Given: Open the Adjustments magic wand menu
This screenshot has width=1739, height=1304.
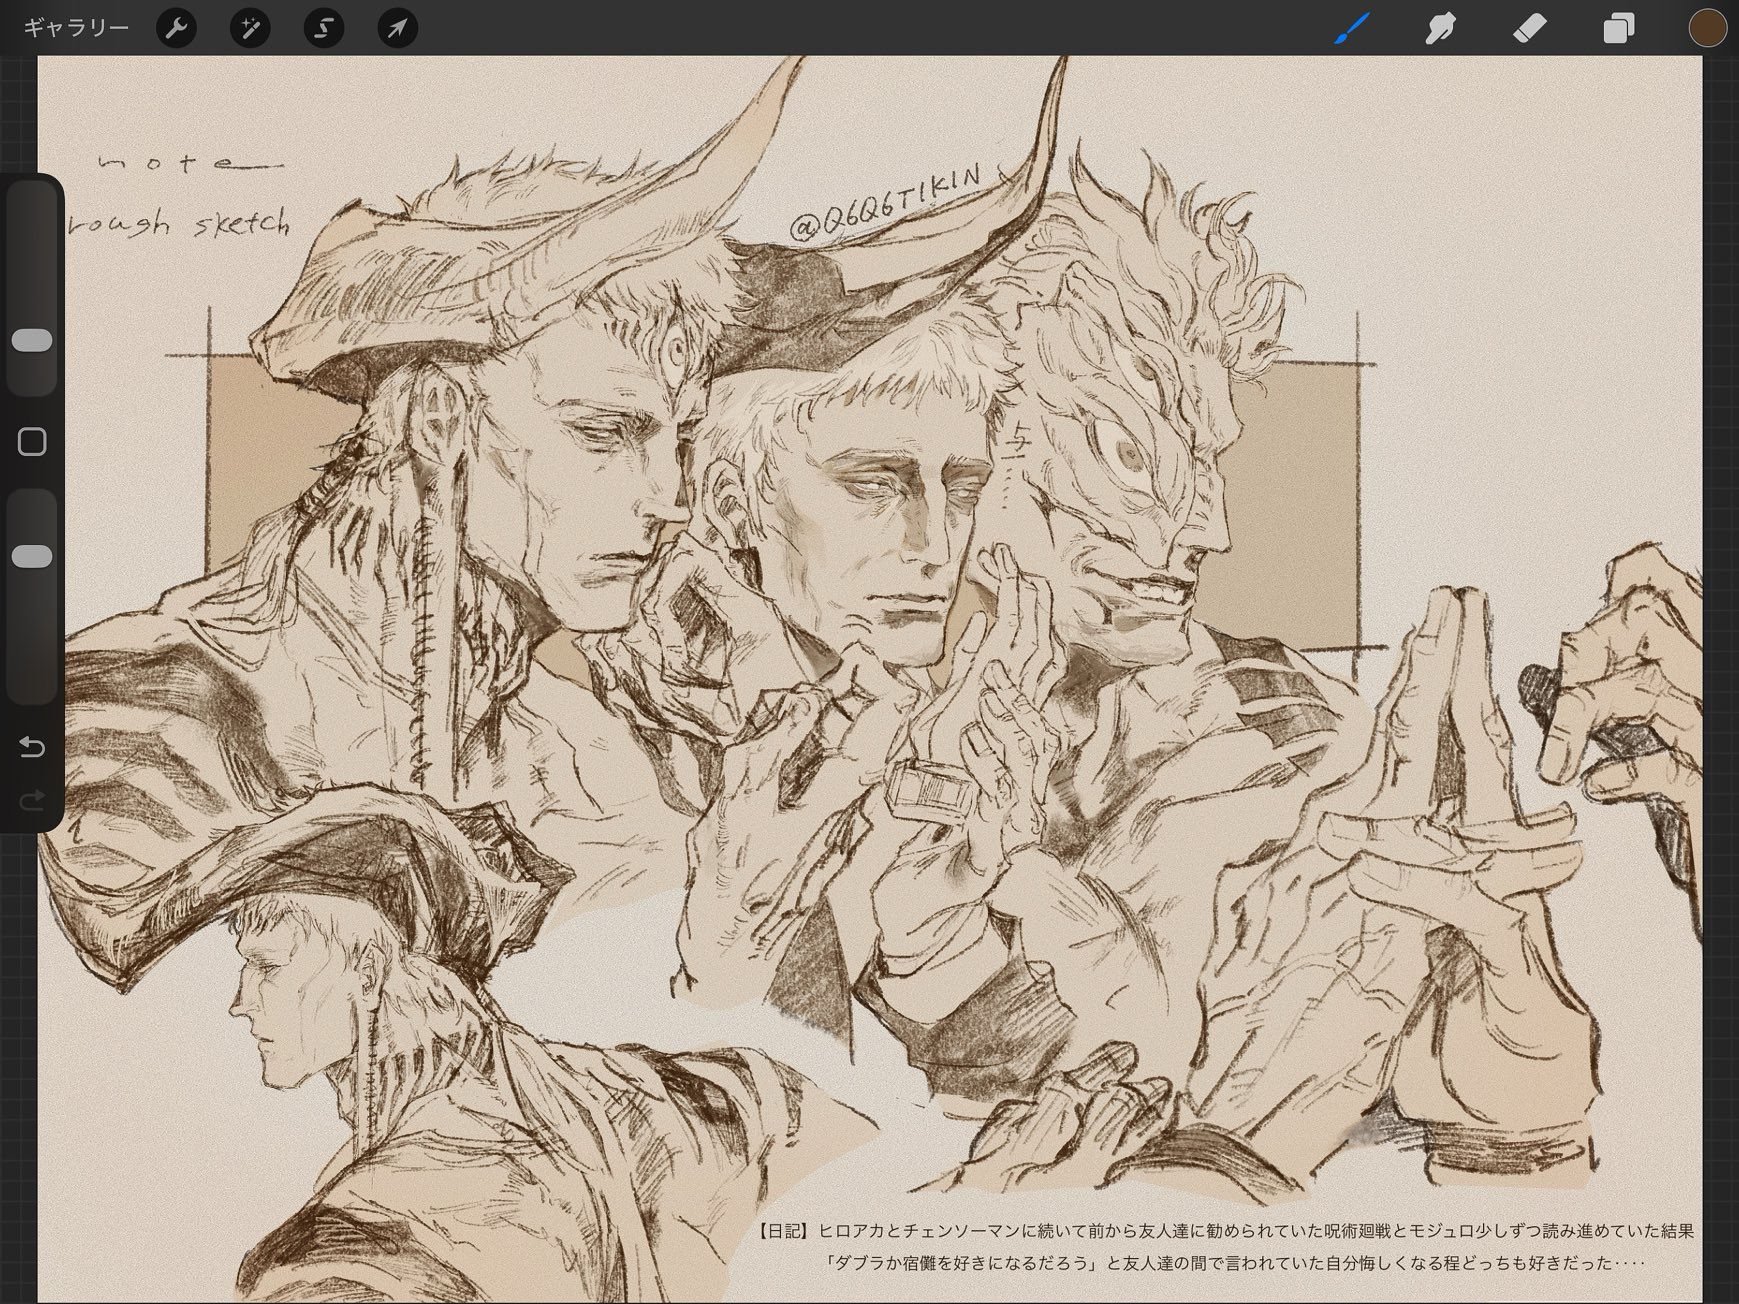Looking at the screenshot, I should point(250,28).
